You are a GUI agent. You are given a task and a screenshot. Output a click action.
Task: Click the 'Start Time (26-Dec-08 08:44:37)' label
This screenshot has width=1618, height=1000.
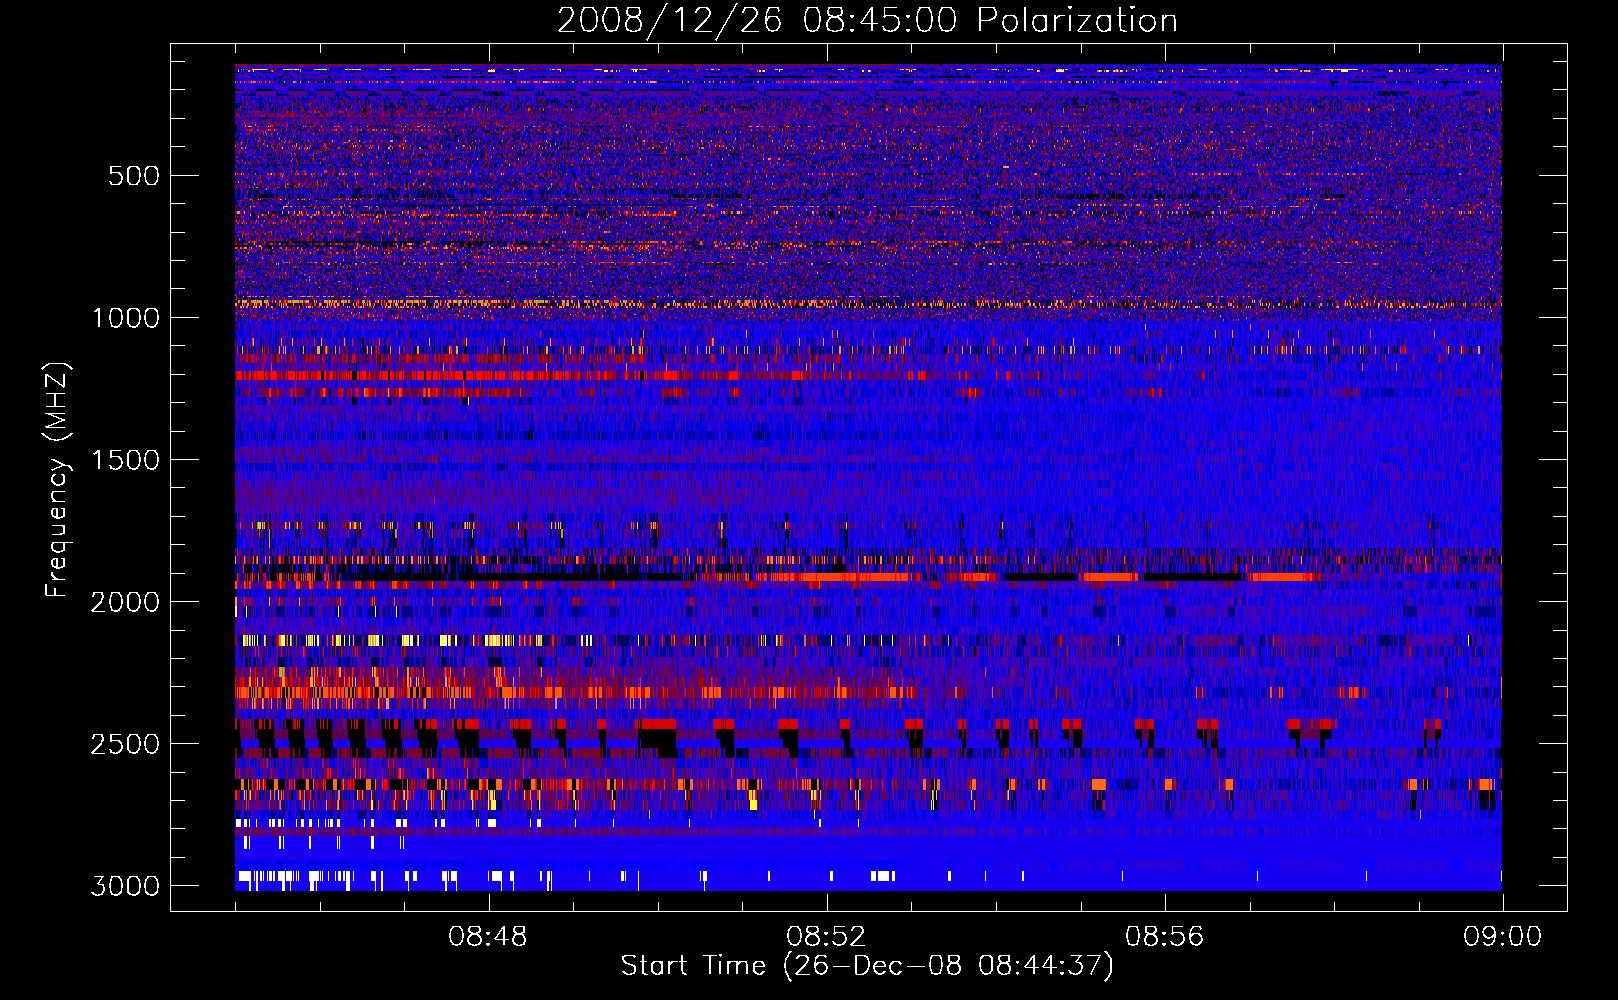(x=867, y=966)
